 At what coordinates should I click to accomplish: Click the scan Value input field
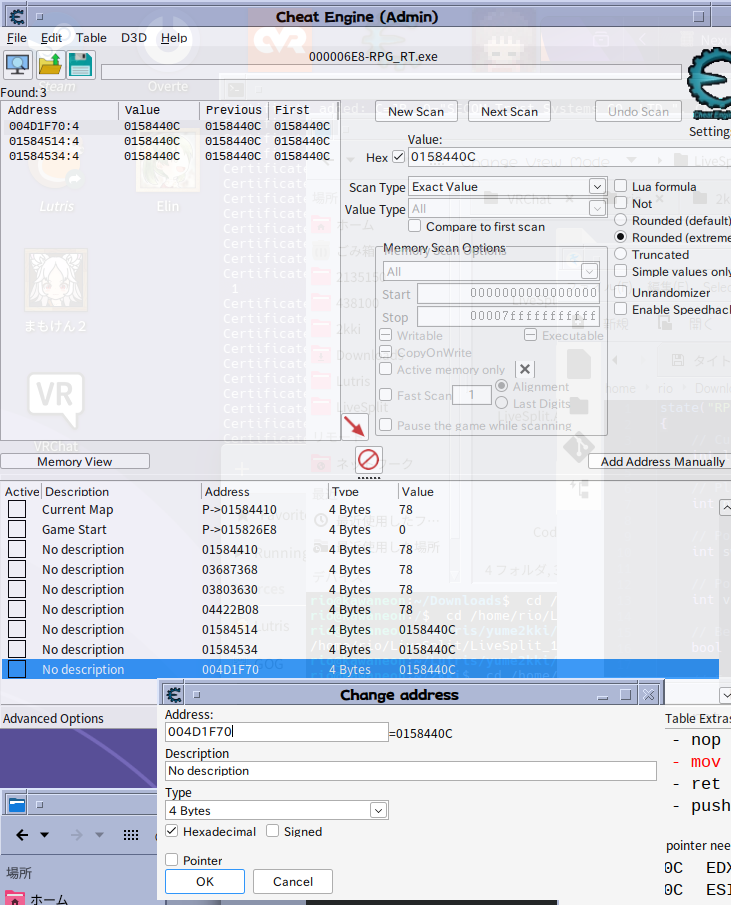point(569,157)
